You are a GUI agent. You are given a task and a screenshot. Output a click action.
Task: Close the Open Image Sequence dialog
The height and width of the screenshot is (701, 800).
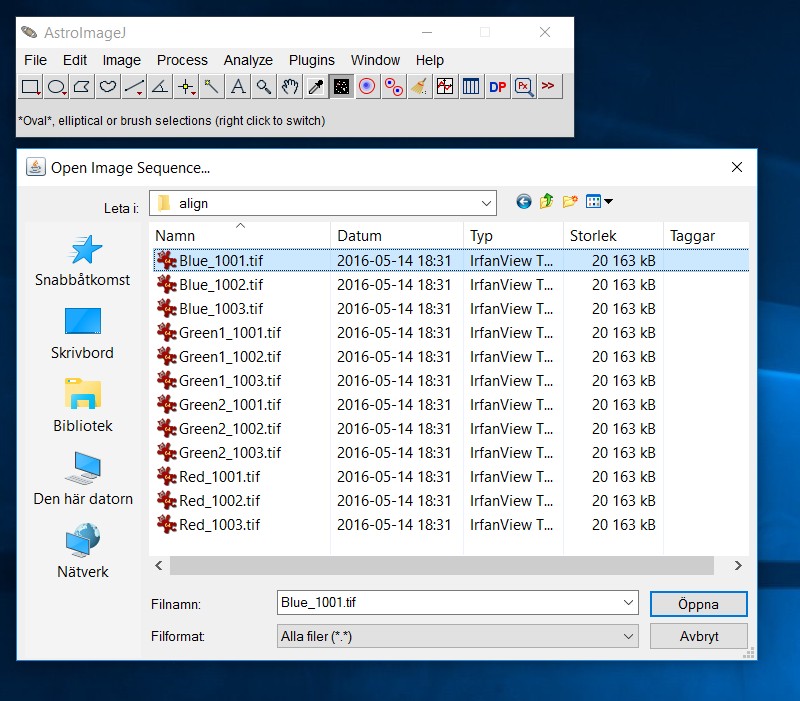[x=736, y=167]
